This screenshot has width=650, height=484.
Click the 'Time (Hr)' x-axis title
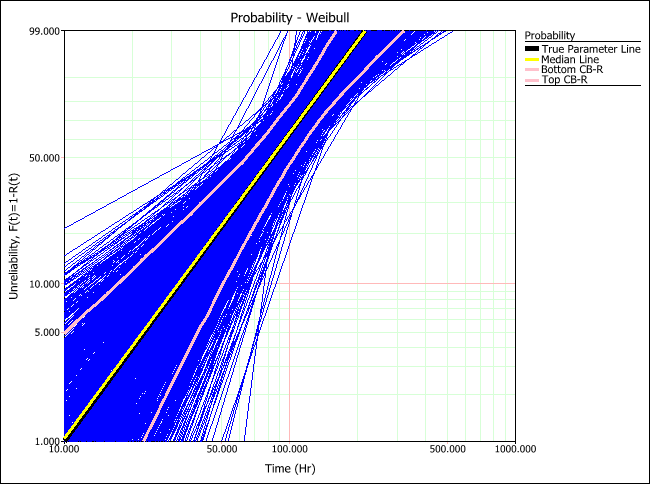point(290,469)
